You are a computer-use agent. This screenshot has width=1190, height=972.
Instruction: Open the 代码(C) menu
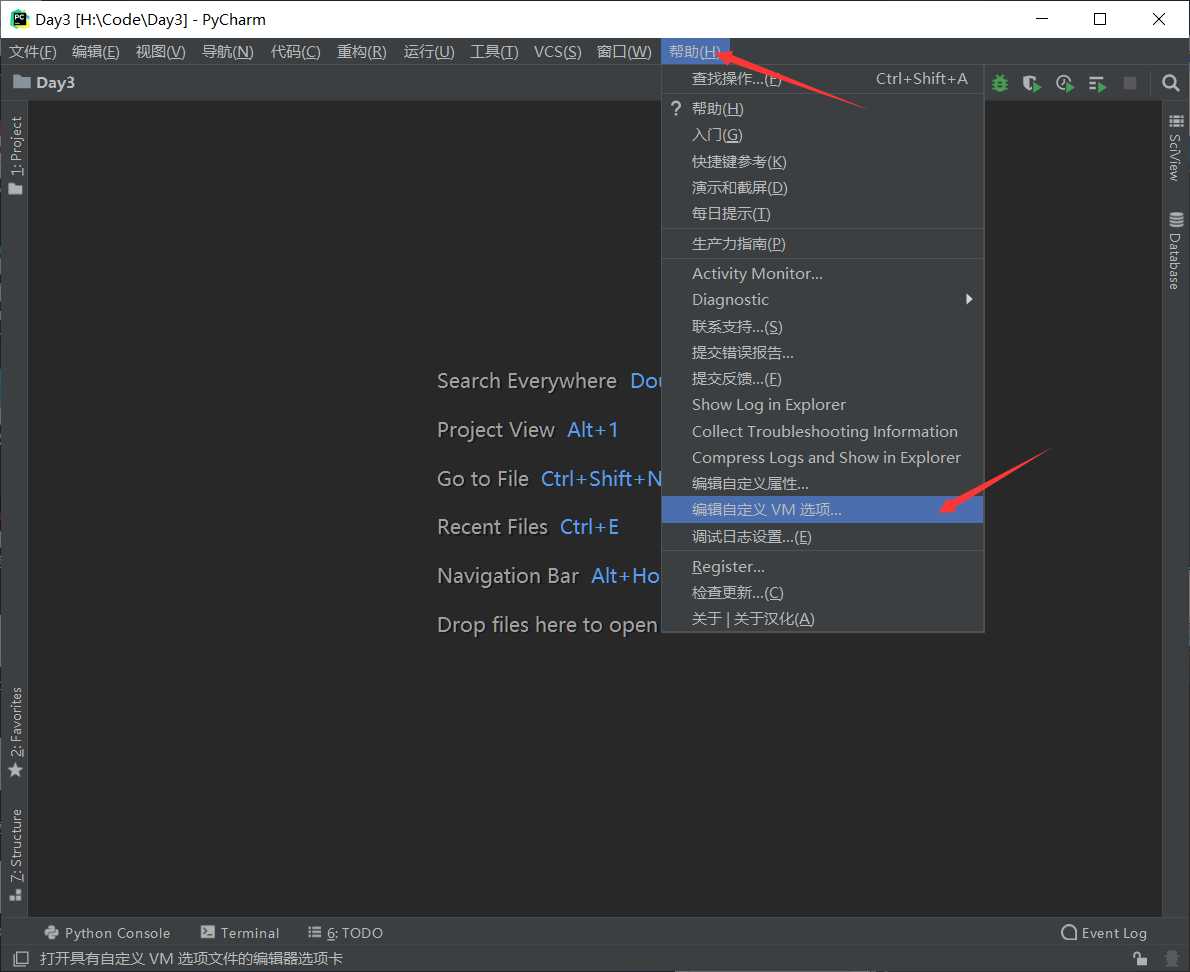click(295, 52)
